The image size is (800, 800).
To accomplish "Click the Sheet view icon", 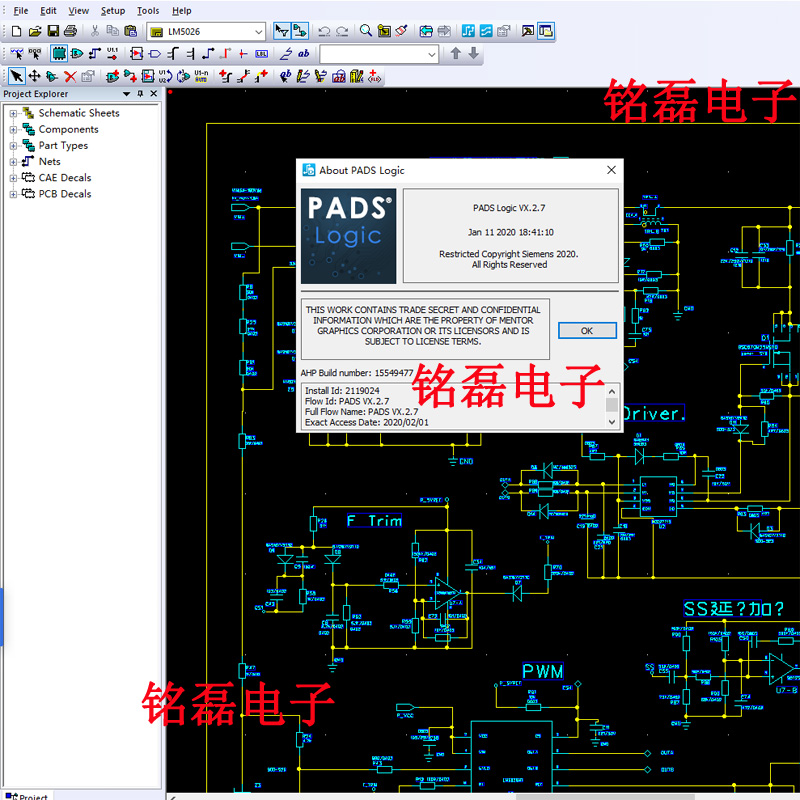I will click(x=384, y=31).
